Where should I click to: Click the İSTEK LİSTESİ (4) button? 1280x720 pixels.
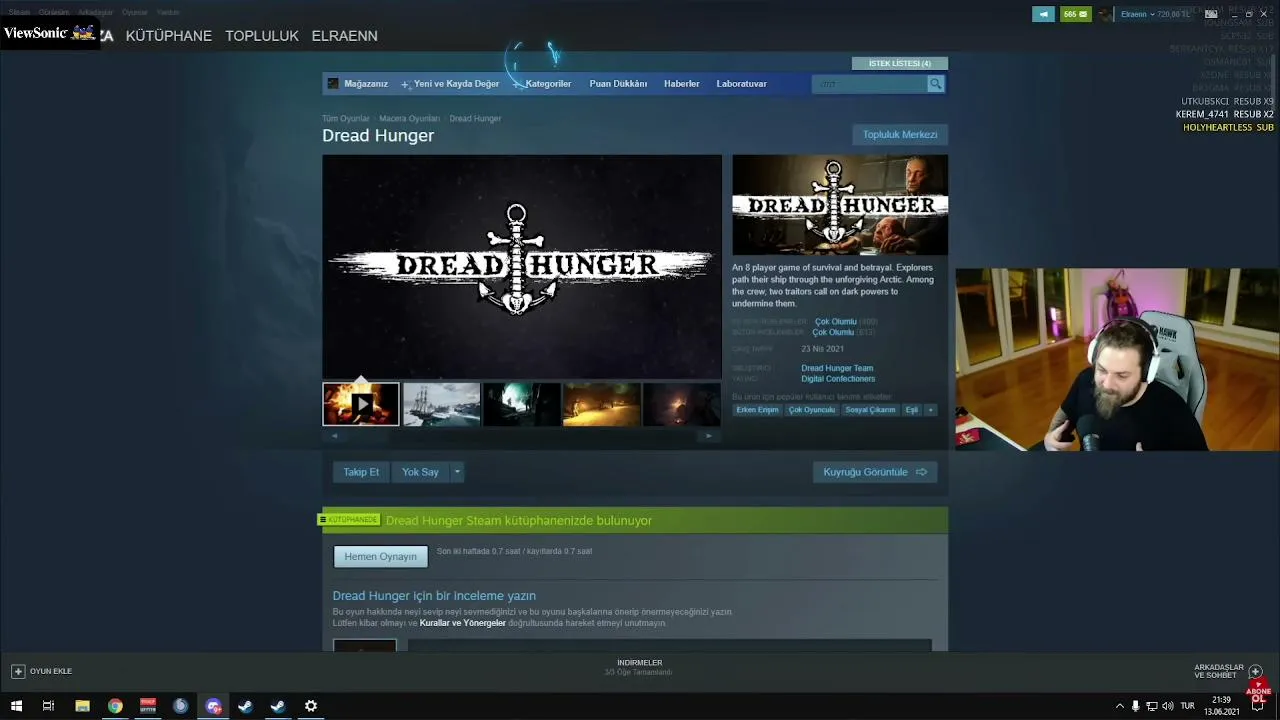(x=900, y=63)
